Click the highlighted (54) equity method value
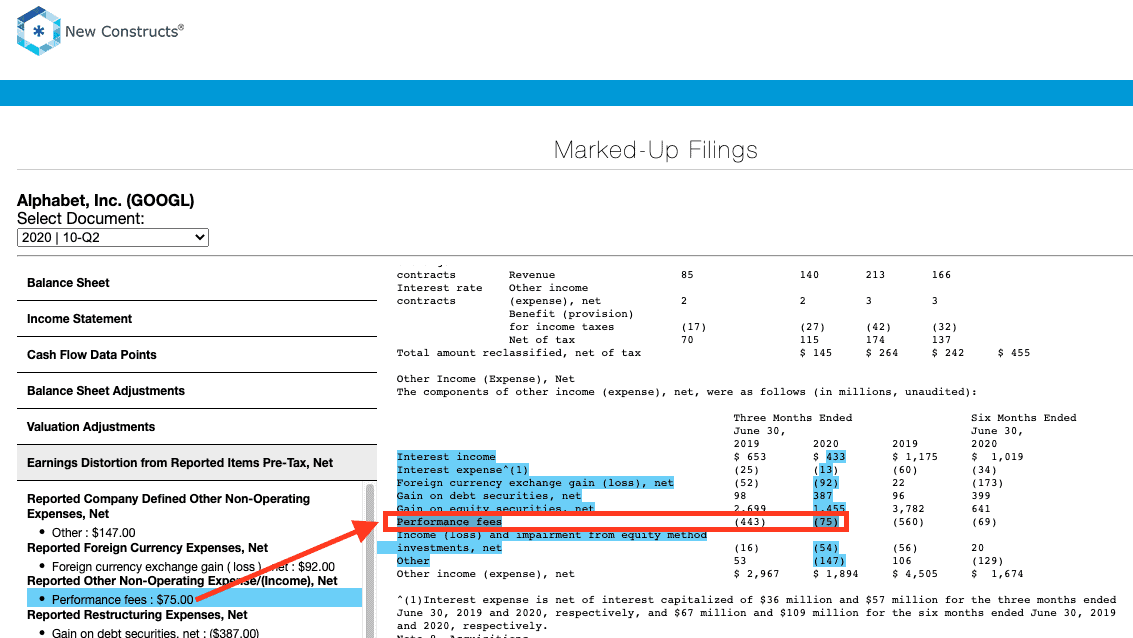 click(x=826, y=548)
